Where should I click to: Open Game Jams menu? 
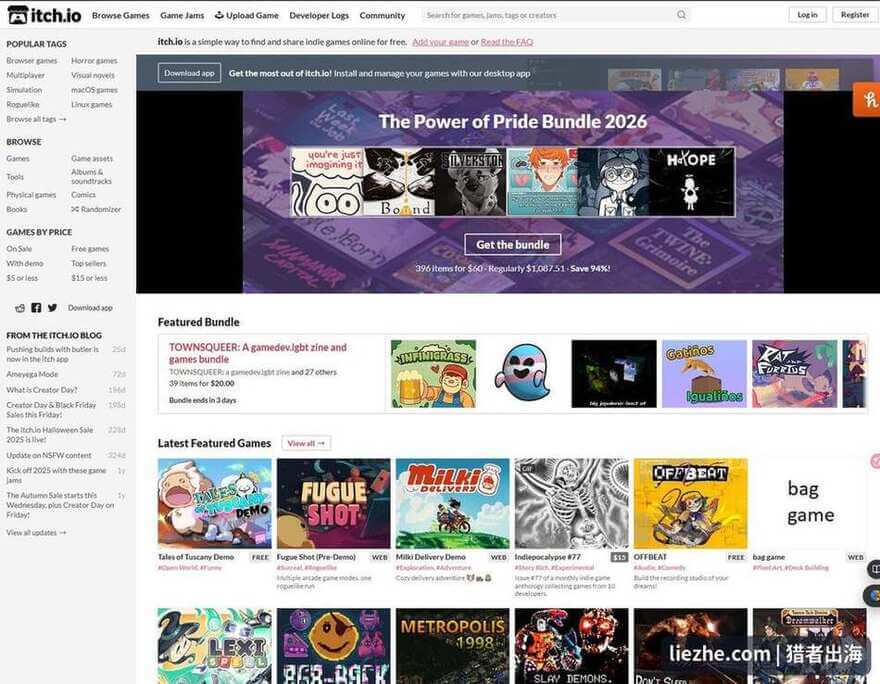[182, 15]
